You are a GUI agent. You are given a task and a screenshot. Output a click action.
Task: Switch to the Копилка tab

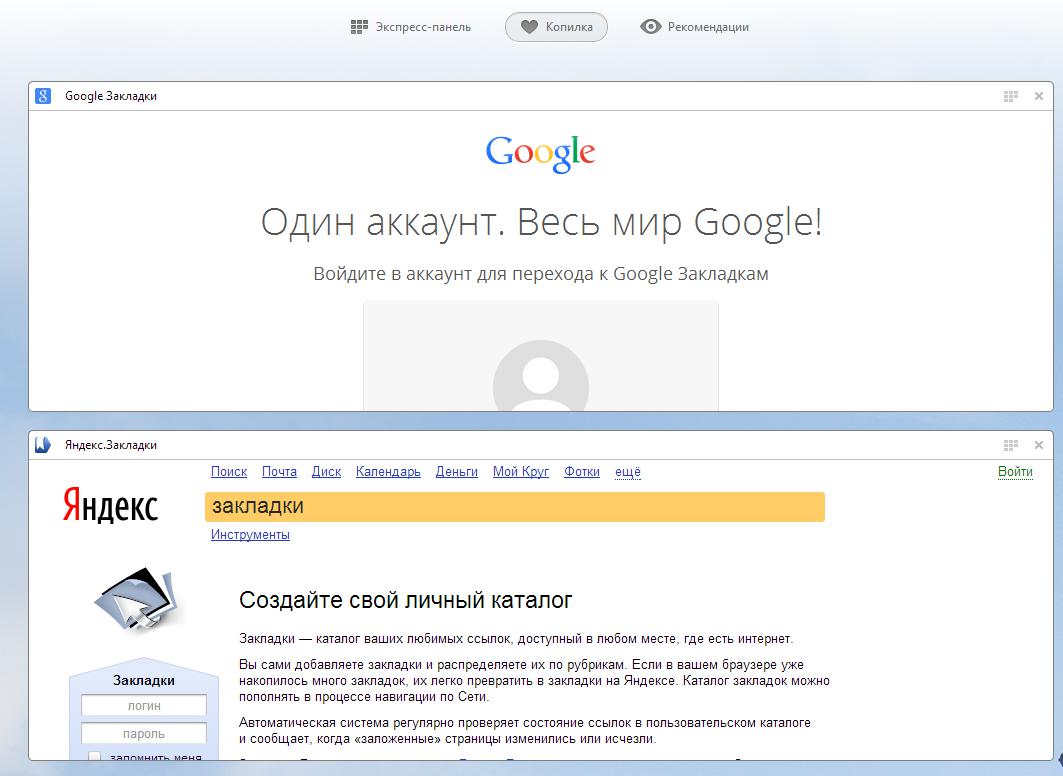[556, 27]
